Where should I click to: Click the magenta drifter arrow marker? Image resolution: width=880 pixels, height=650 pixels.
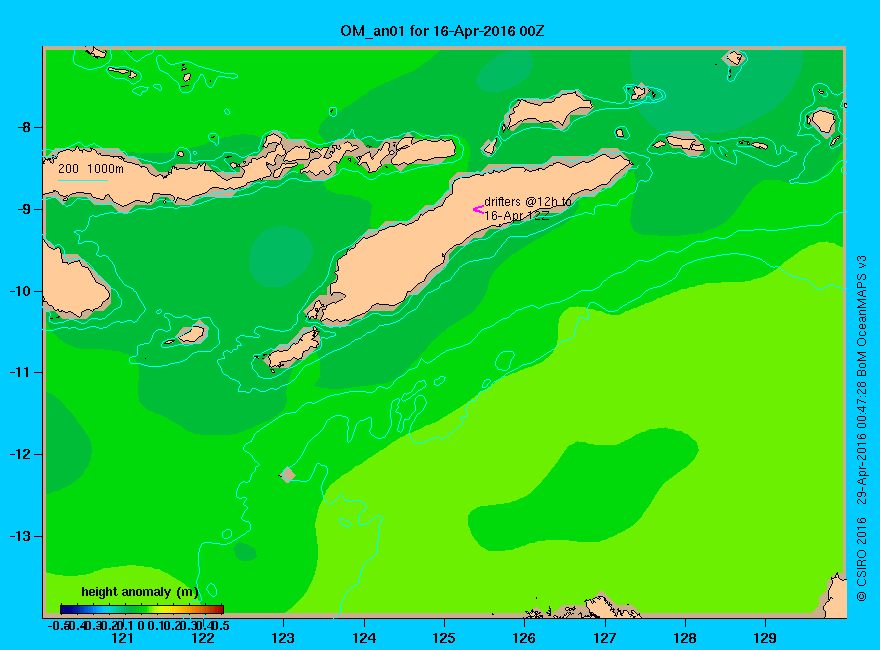point(478,209)
